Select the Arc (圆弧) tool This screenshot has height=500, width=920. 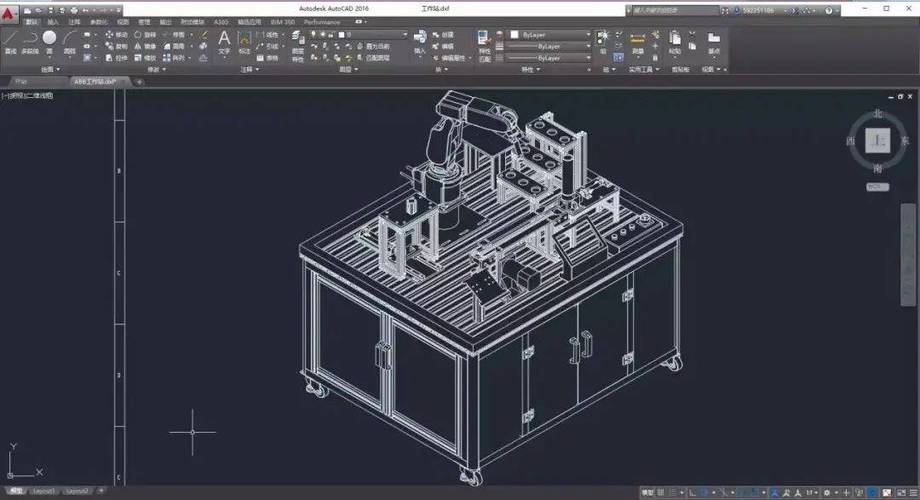(70, 42)
